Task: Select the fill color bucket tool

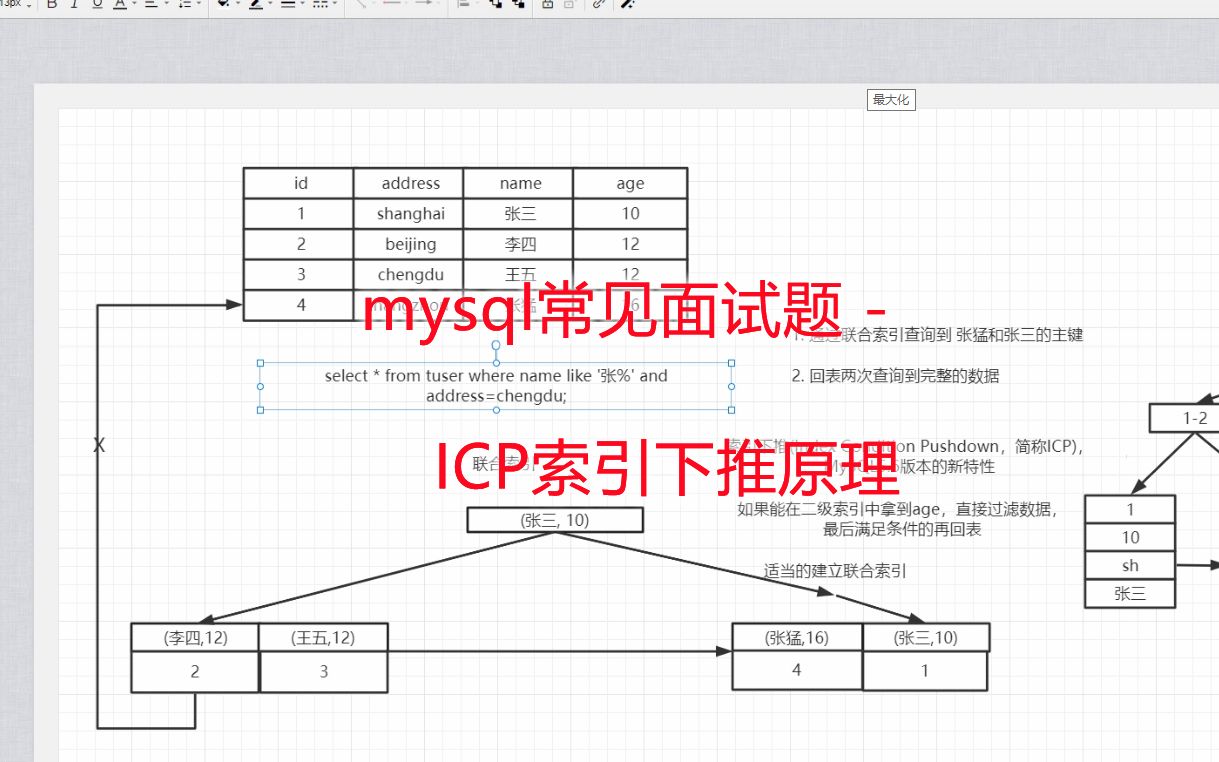Action: click(223, 5)
